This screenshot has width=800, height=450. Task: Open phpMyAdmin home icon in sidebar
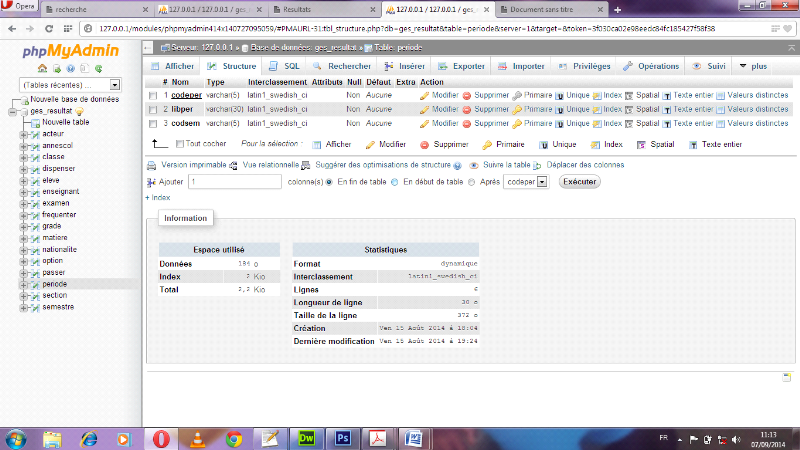coord(42,68)
